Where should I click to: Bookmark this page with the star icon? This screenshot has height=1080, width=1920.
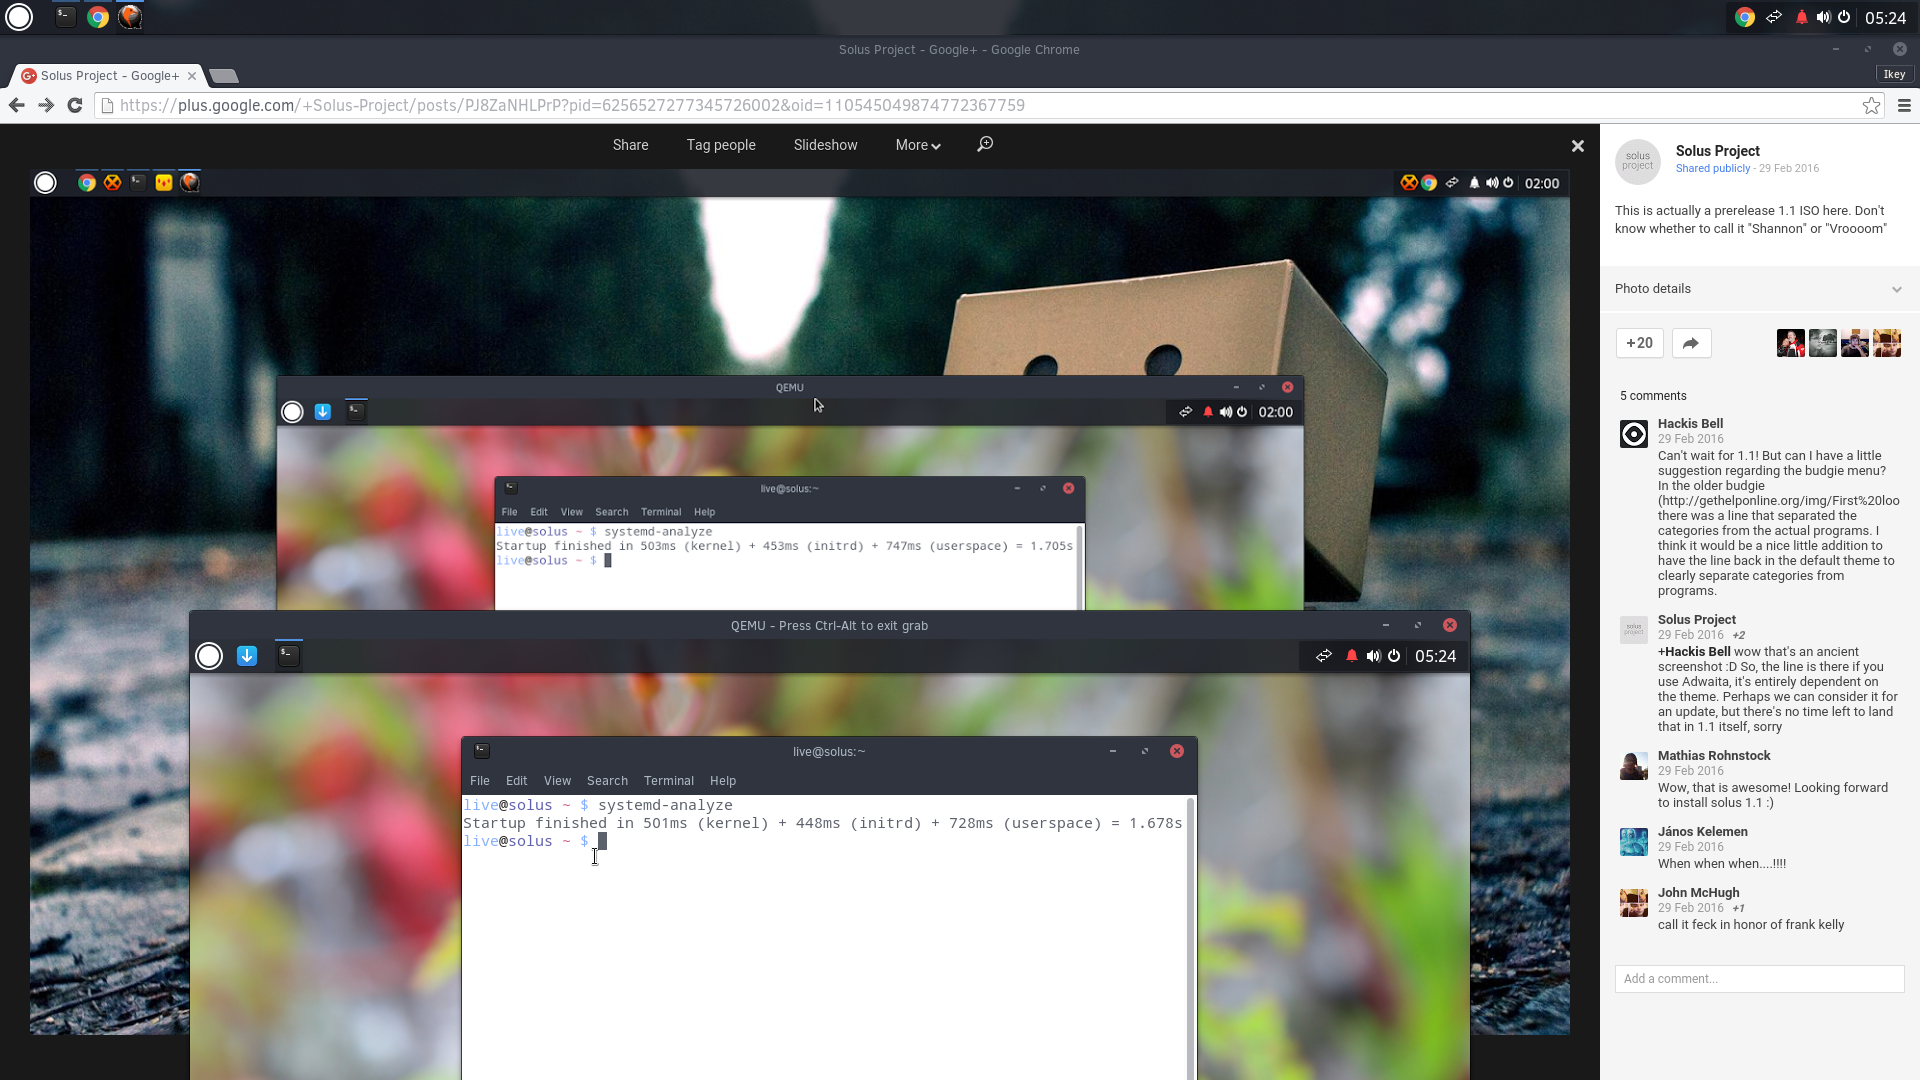click(x=1871, y=105)
